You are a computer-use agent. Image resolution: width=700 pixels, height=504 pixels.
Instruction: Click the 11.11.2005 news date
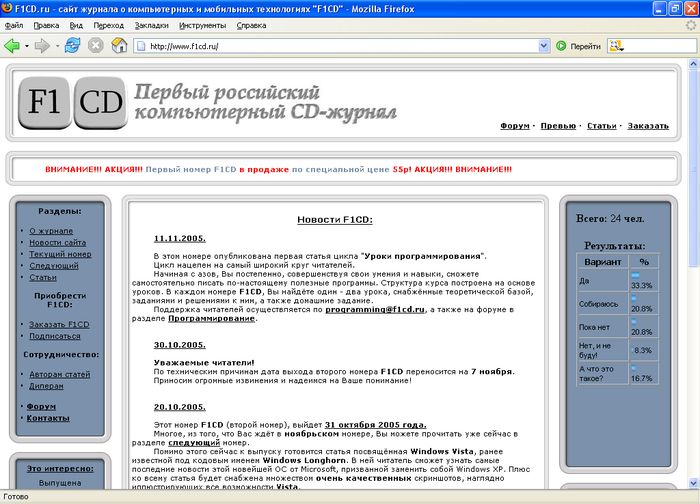click(x=180, y=238)
